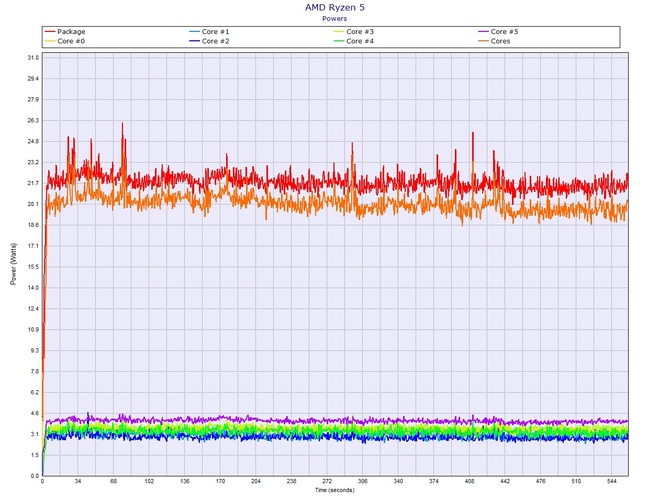Viewport: 670px width, 502px height.
Task: Click the chart title AMD Ryzen 5
Action: tap(335, 7)
